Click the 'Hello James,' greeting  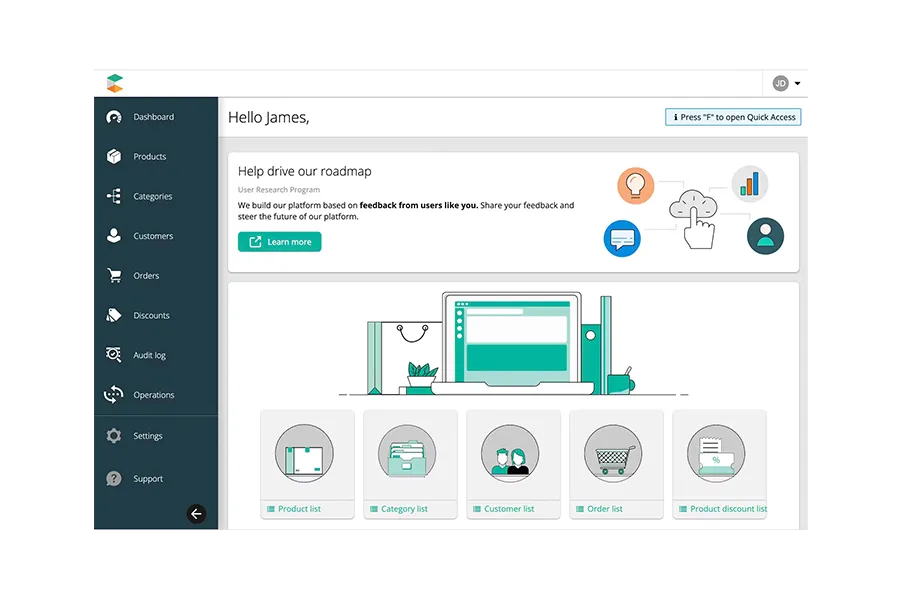point(269,118)
